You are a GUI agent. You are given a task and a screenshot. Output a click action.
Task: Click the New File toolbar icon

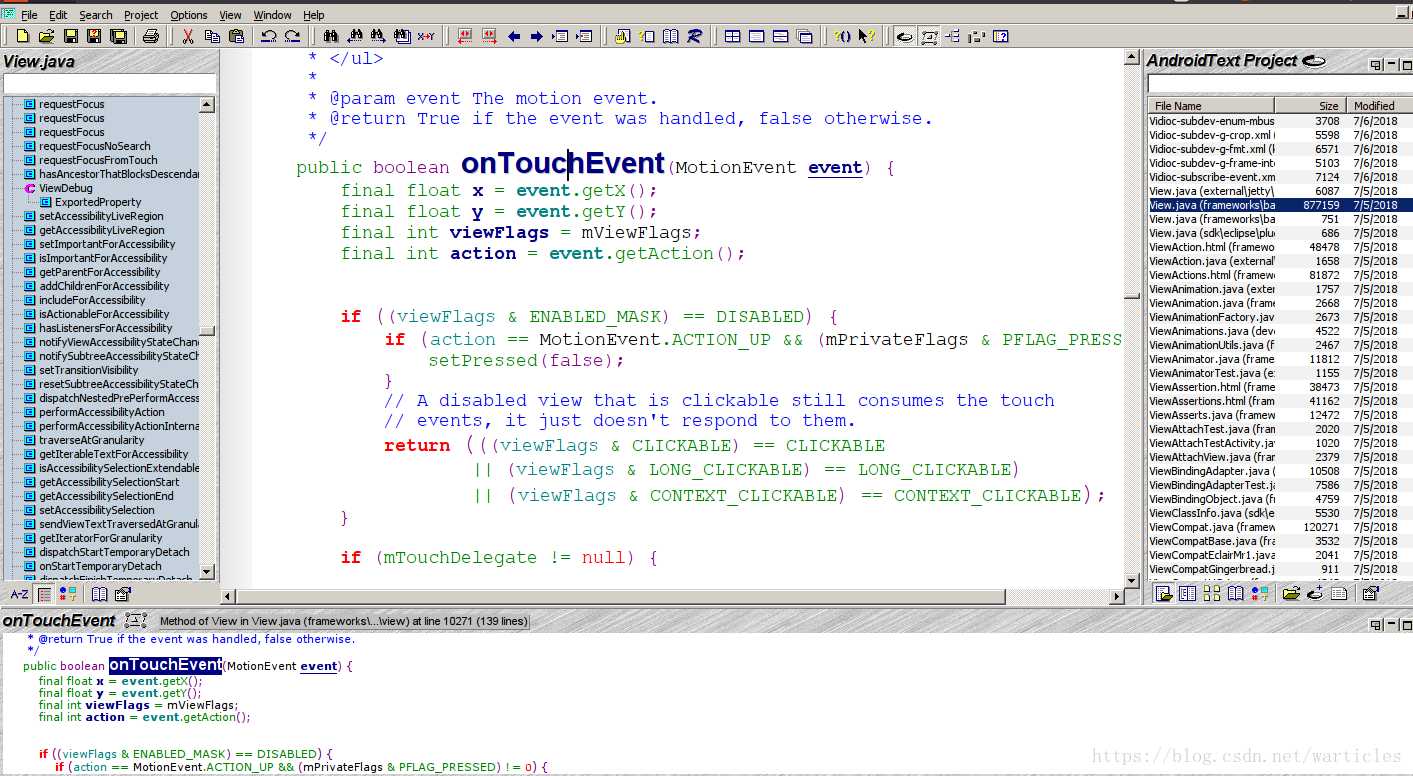[x=22, y=36]
